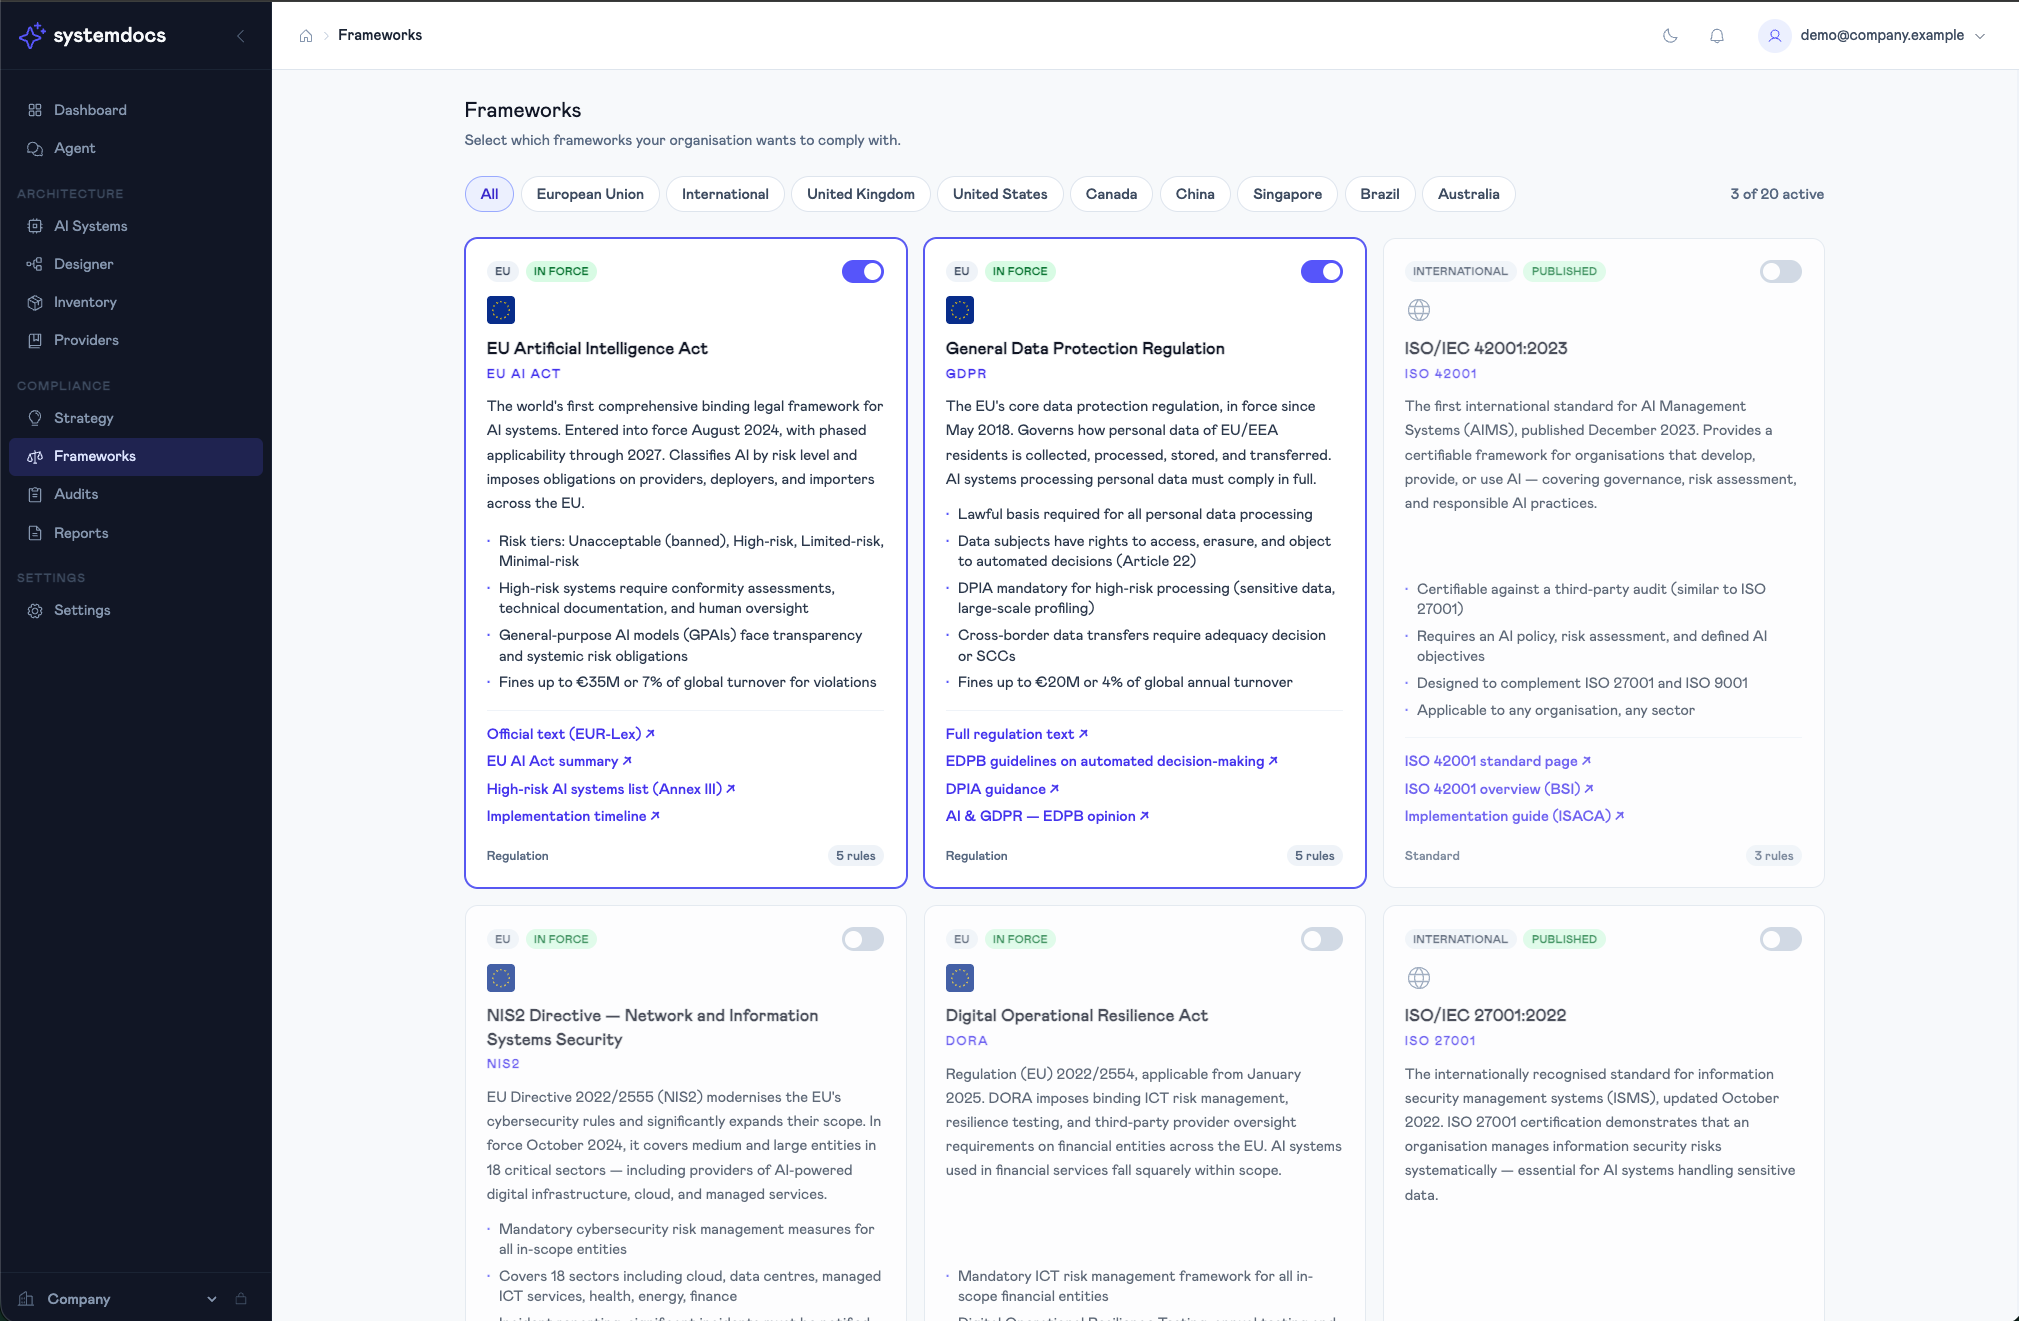2019x1321 pixels.
Task: Open notifications with the bell icon
Action: [x=1717, y=36]
